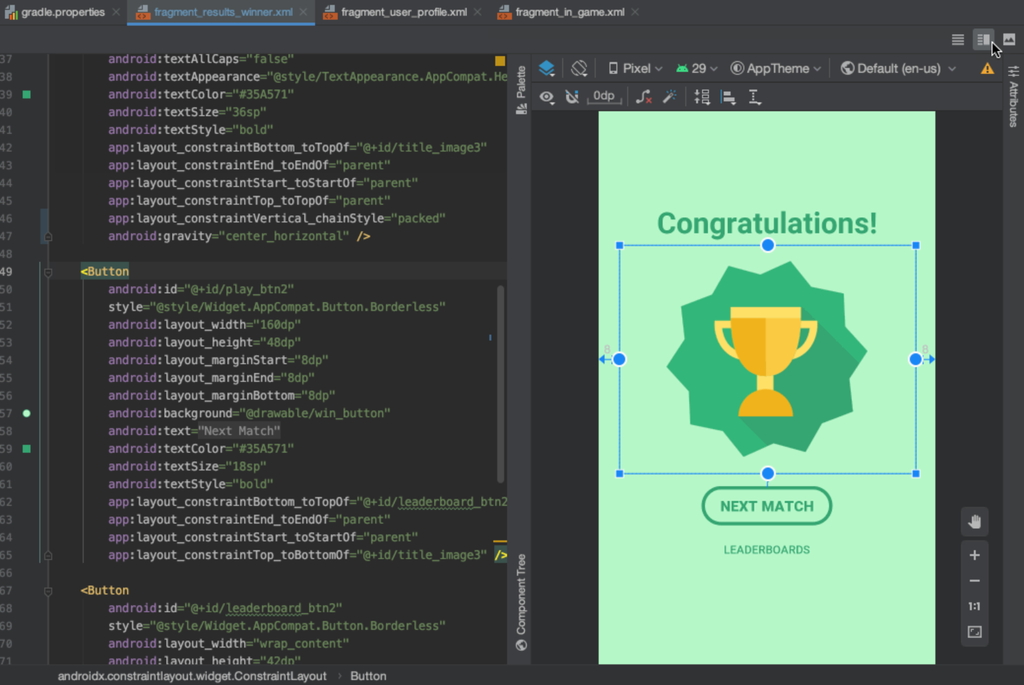Switch to Code view mode

(957, 40)
